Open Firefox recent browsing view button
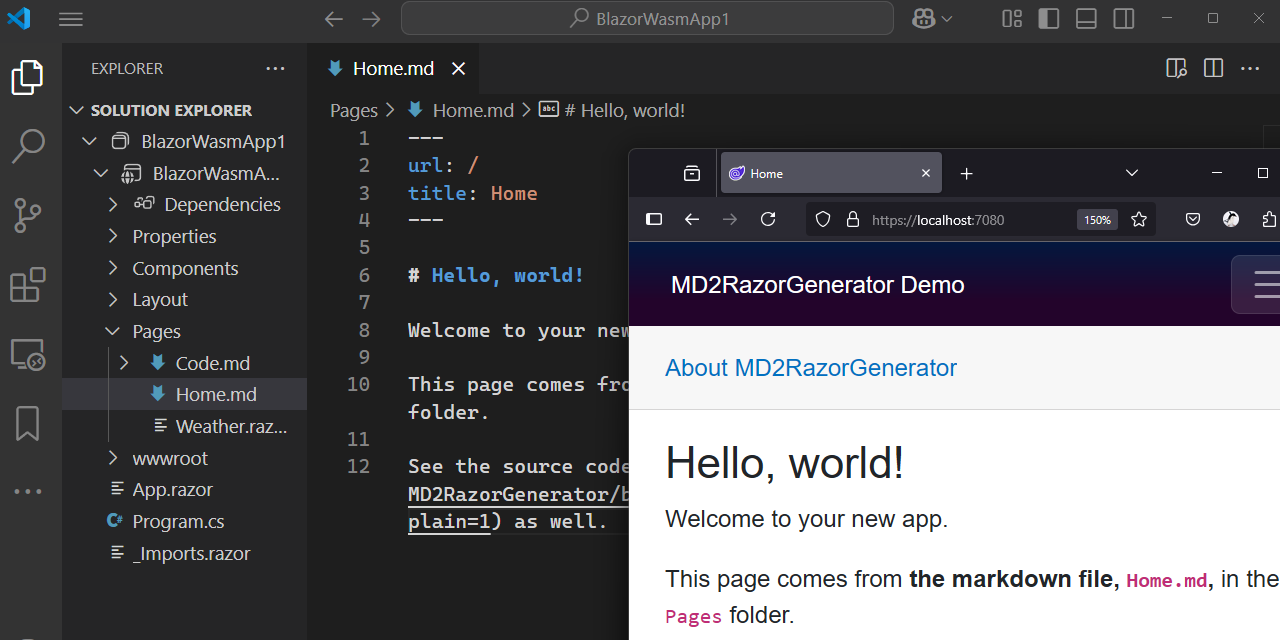The width and height of the screenshot is (1280, 640). [692, 174]
